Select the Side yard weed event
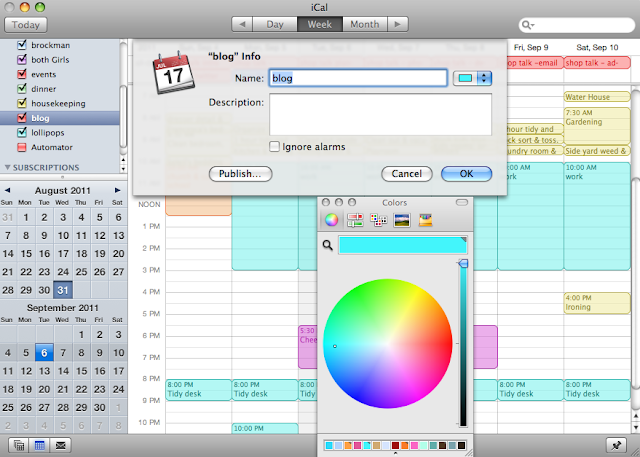The height and width of the screenshot is (457, 640). click(x=597, y=151)
